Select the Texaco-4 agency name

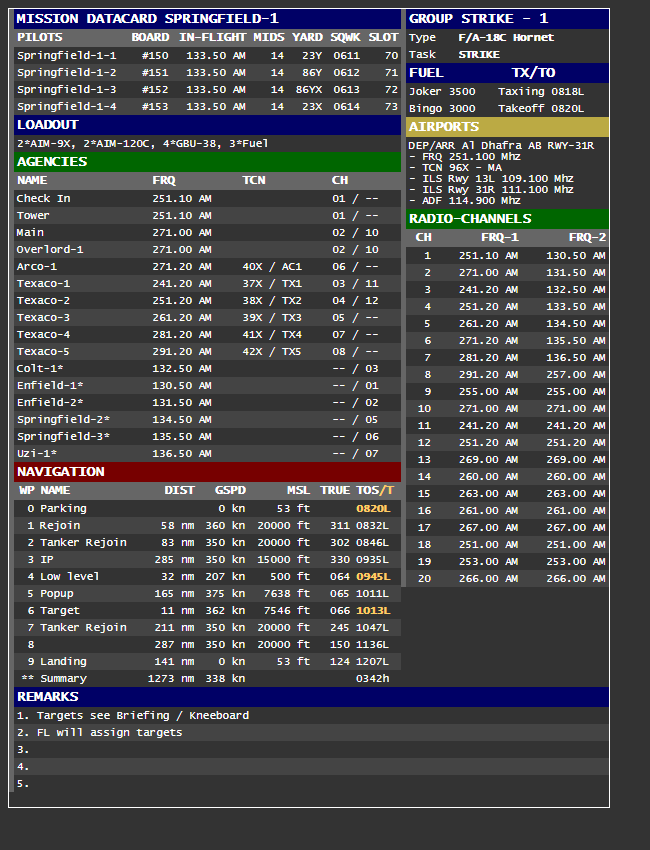(x=43, y=334)
